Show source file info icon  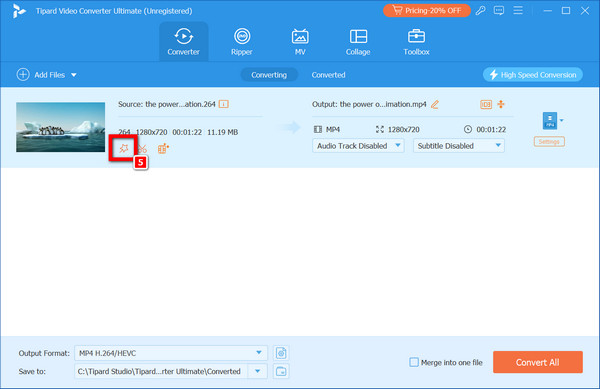tap(224, 104)
